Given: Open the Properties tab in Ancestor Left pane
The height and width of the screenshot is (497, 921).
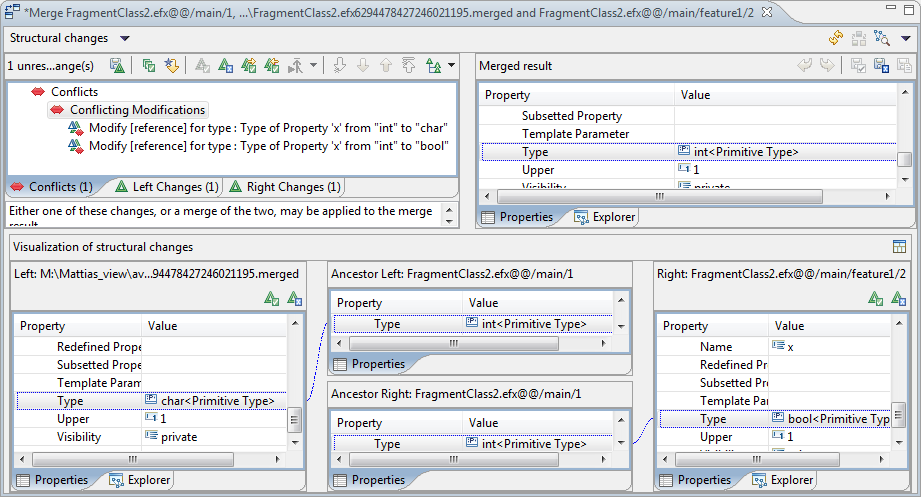Looking at the screenshot, I should 369,364.
